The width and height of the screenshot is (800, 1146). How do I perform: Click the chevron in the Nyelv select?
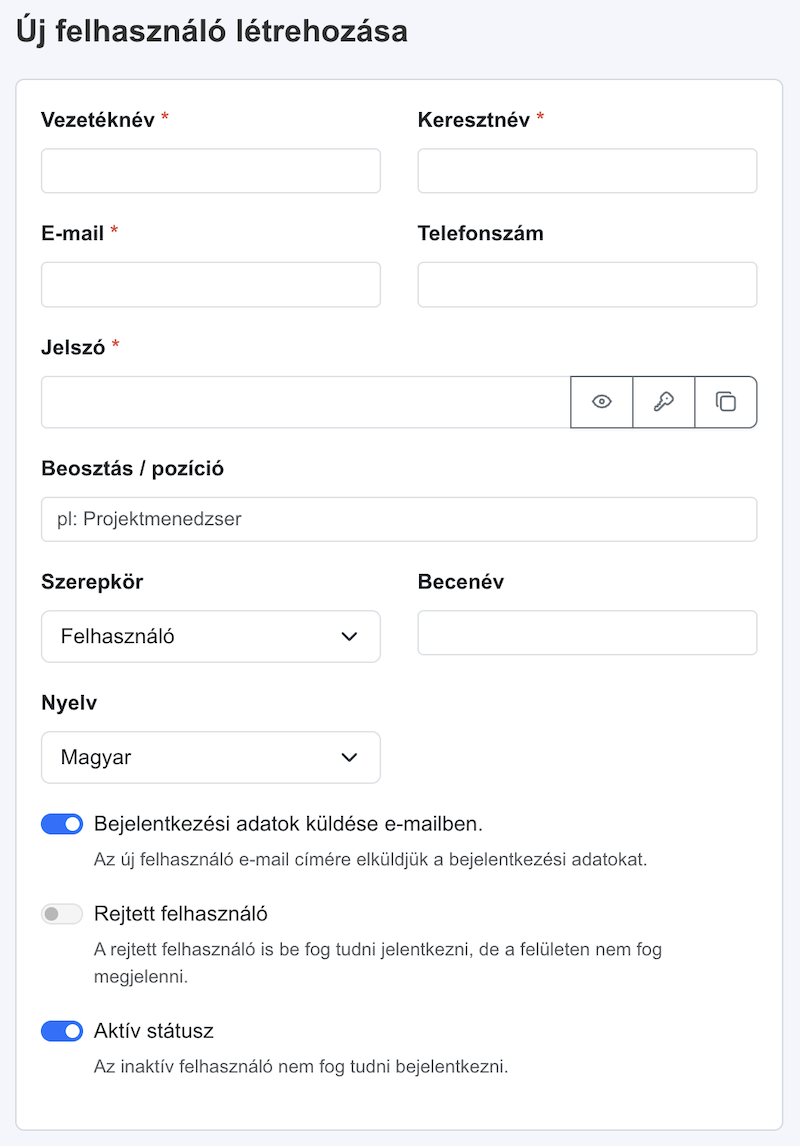(x=349, y=757)
